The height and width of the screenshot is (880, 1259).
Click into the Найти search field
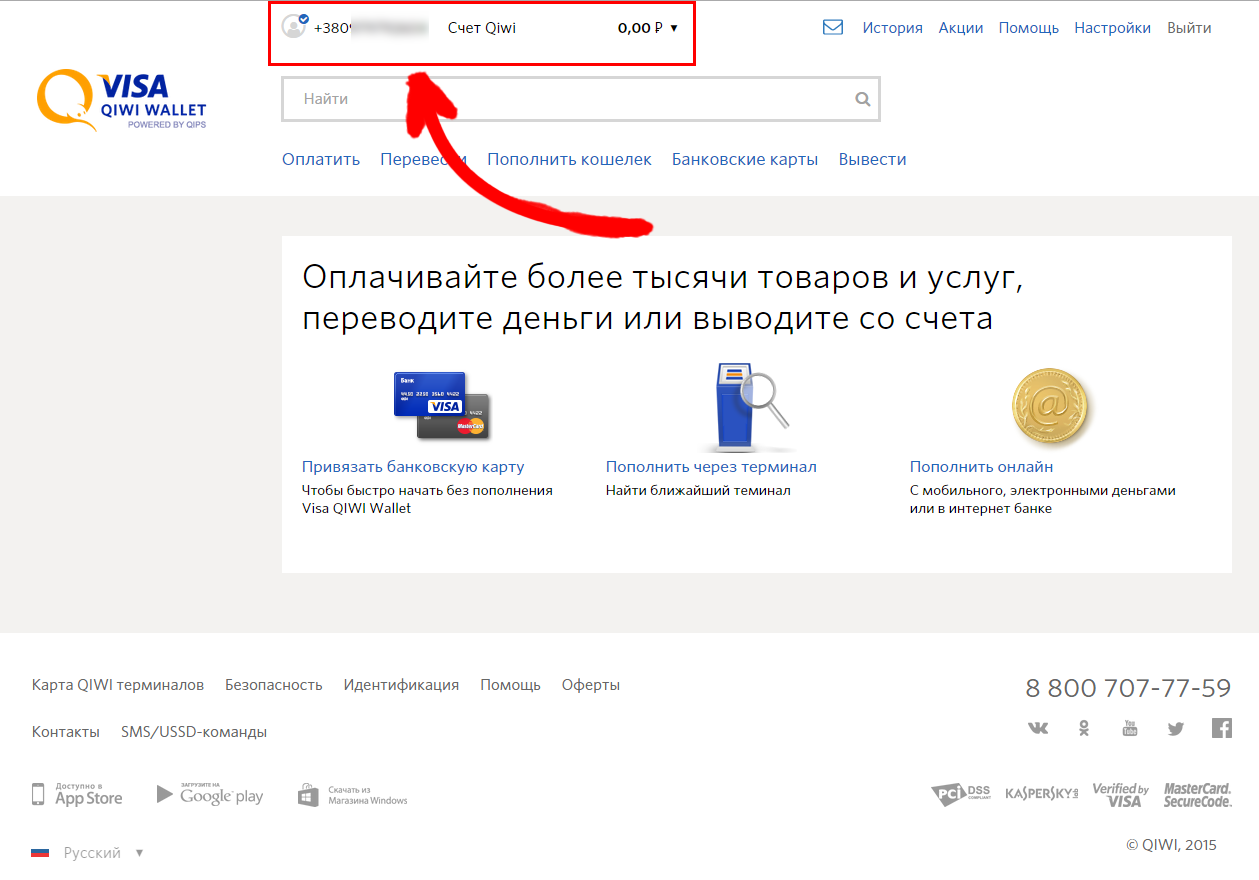click(x=581, y=99)
